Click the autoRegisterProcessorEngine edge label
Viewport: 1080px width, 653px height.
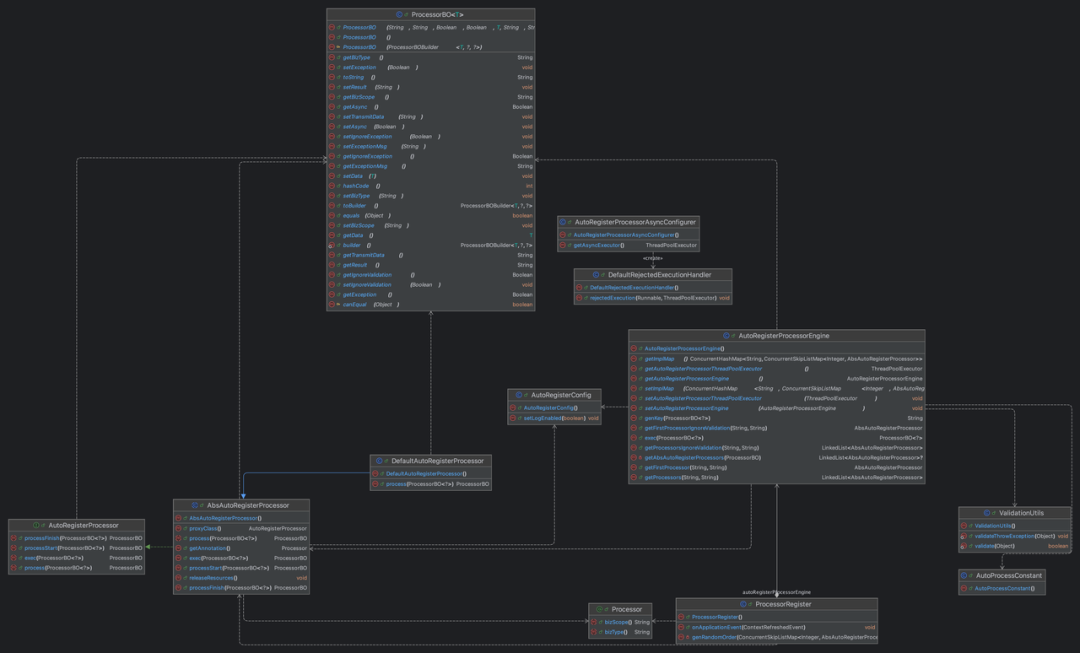[776, 592]
